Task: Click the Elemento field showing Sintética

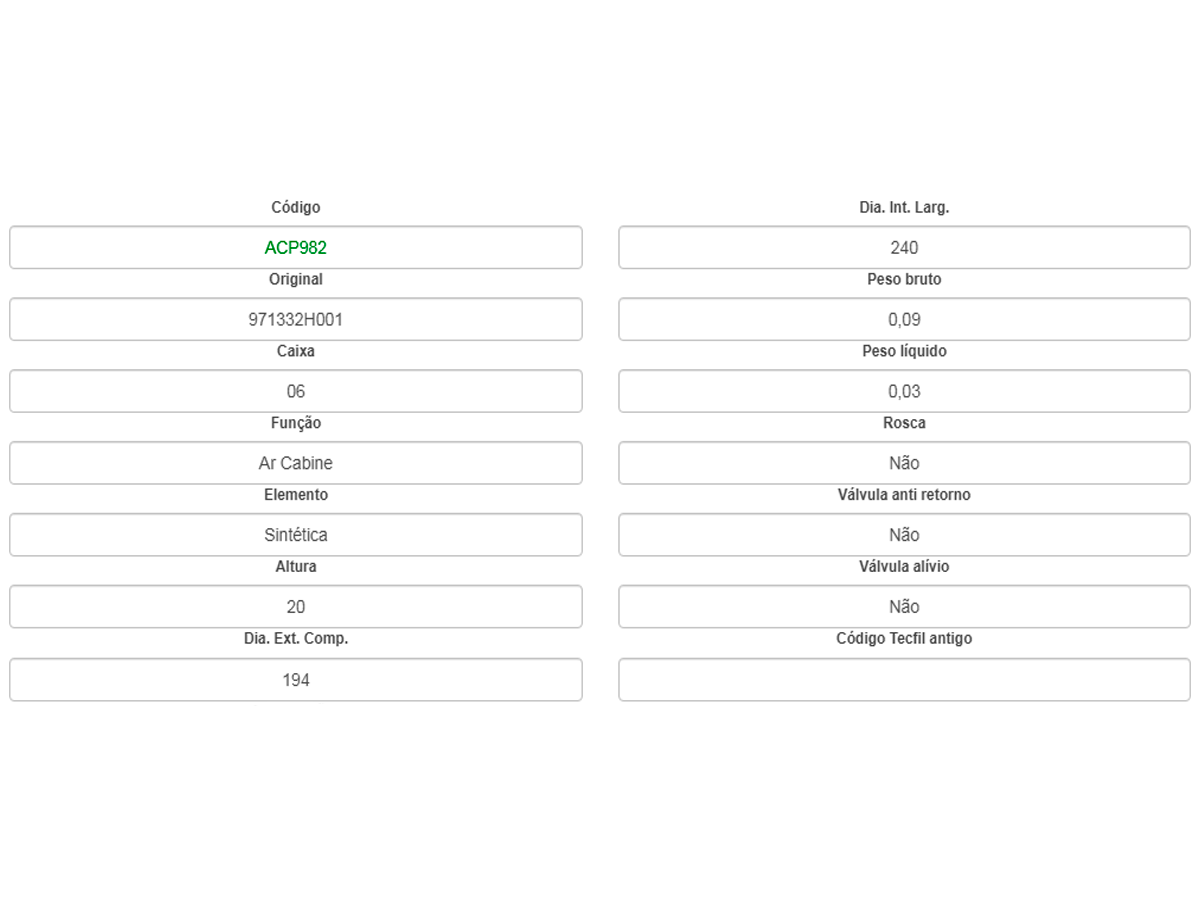Action: pyautogui.click(x=296, y=535)
